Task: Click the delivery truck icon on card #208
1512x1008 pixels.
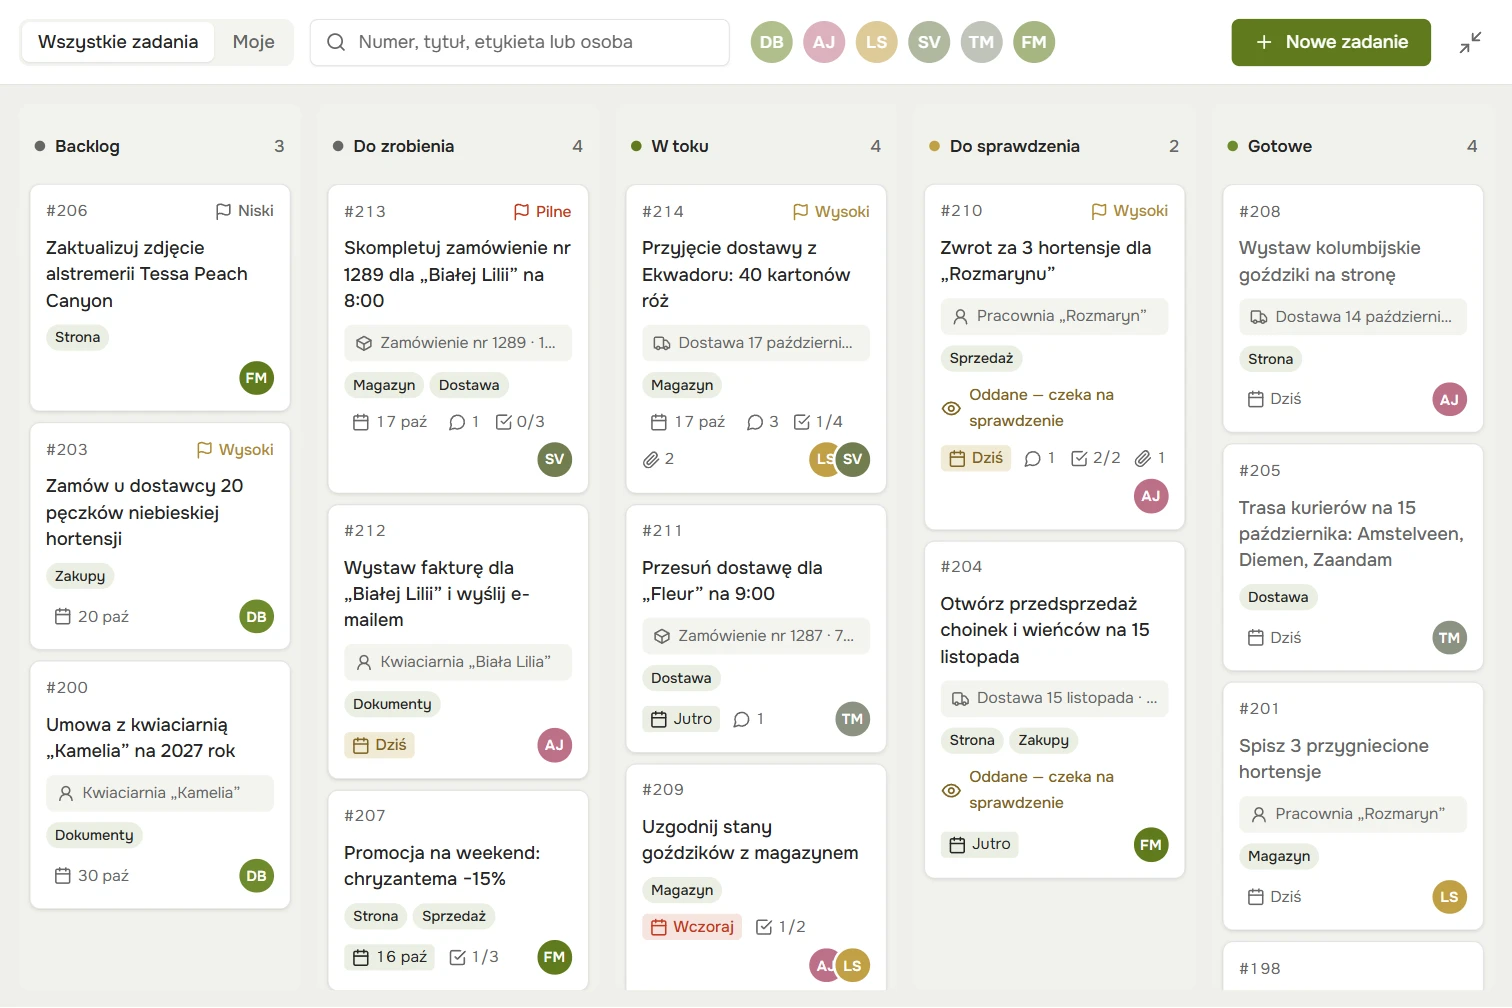Action: [x=1259, y=317]
